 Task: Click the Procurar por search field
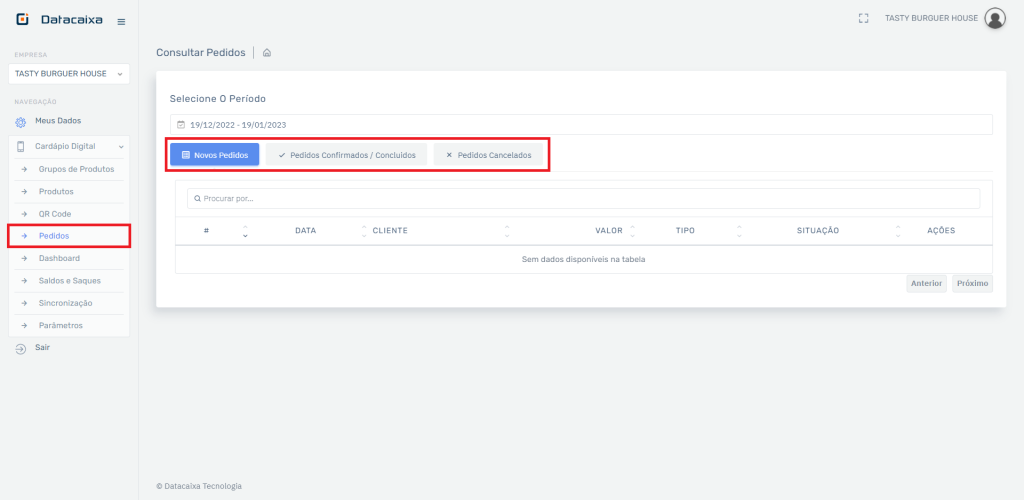(583, 199)
